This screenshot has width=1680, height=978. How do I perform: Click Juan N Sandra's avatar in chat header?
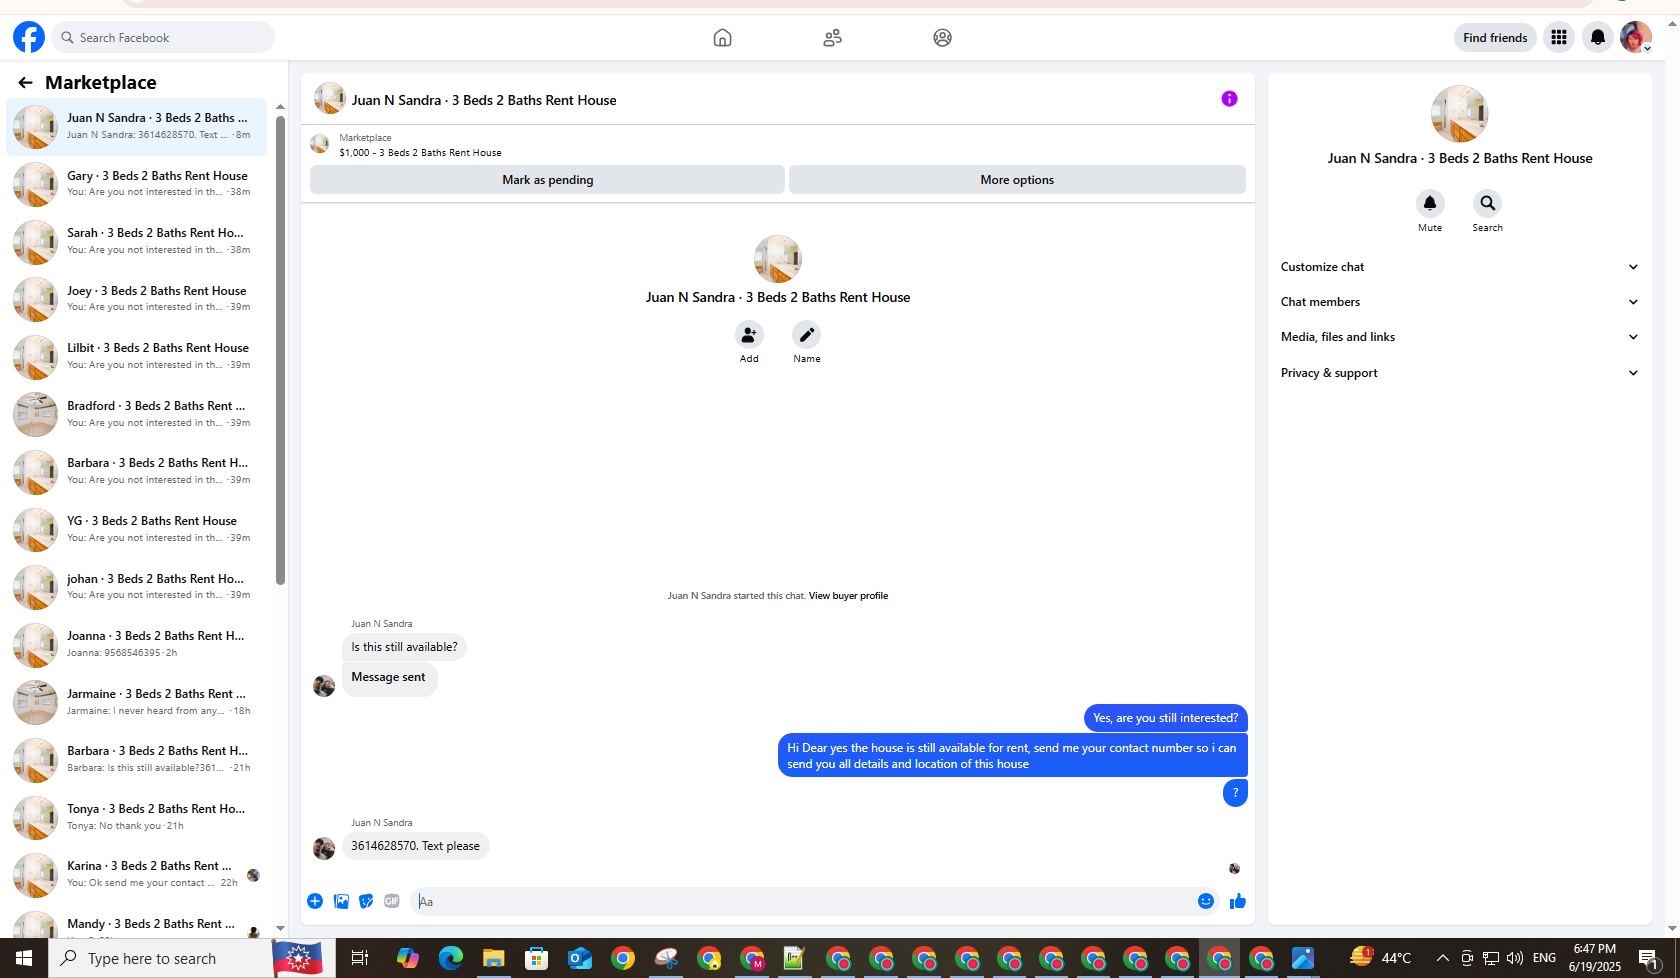[329, 99]
